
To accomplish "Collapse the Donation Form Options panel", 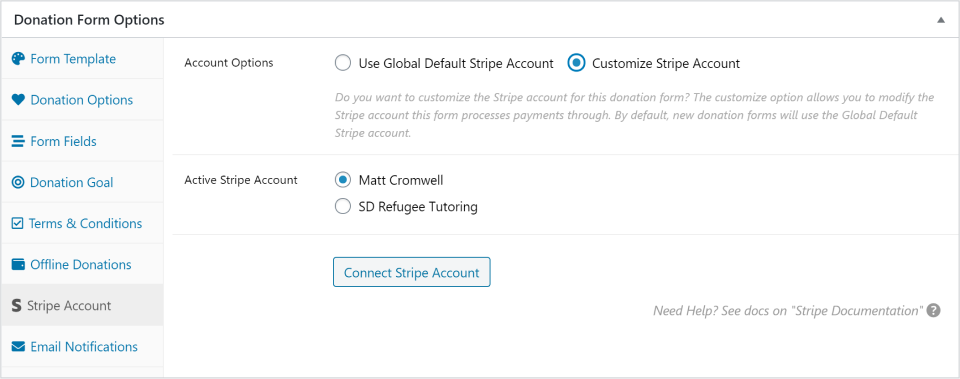I will click(940, 20).
